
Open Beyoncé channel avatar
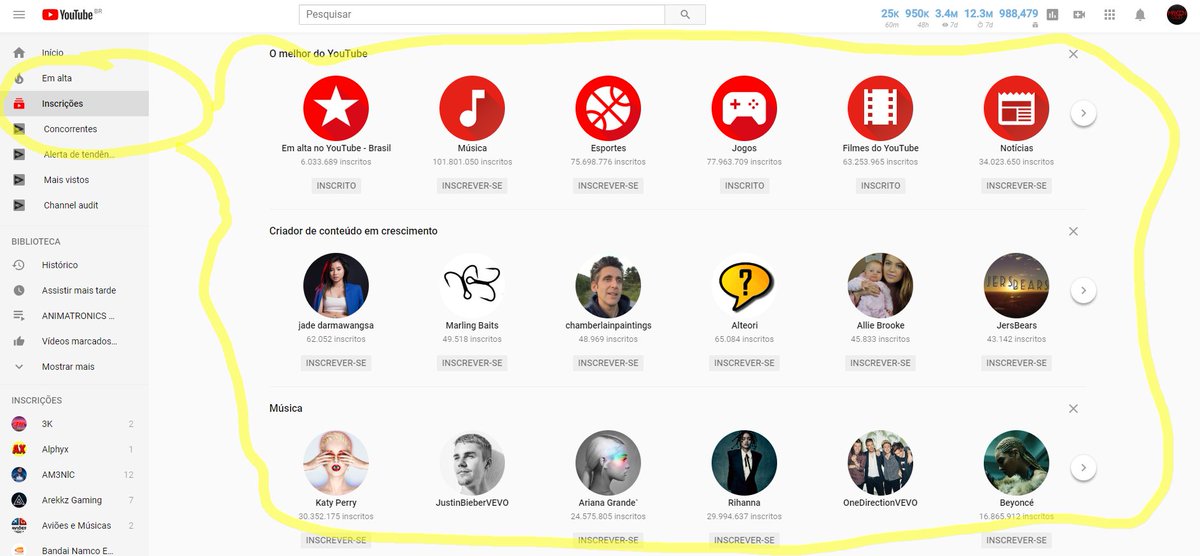[1016, 463]
